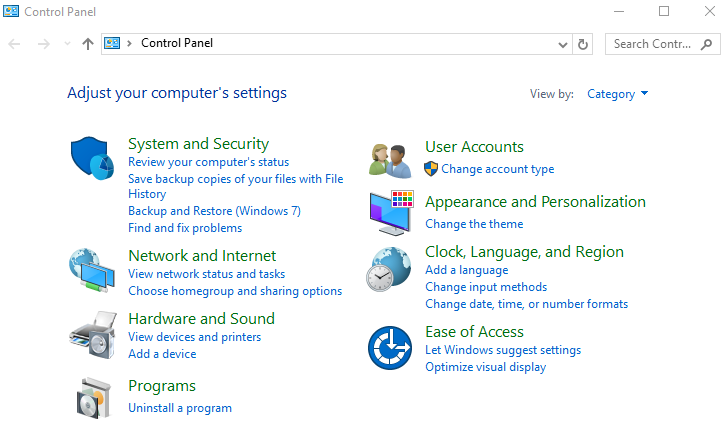Open the Ease of Access icon
The image size is (727, 422).
(390, 348)
